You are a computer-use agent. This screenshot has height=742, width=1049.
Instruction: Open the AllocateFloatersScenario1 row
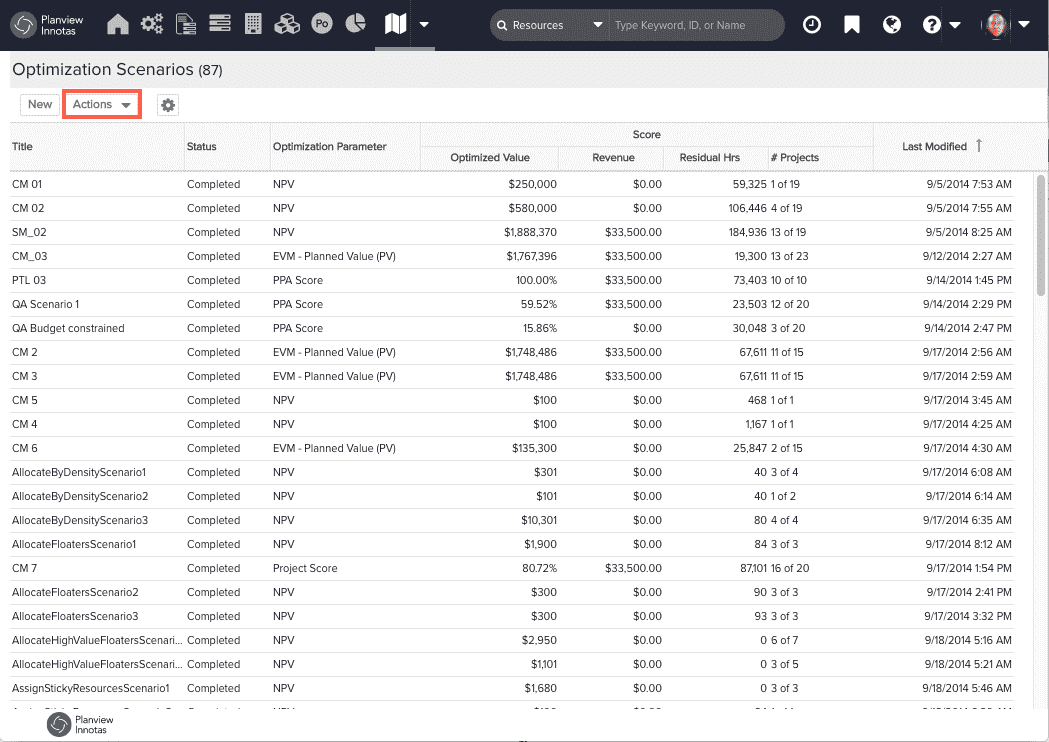(512, 545)
